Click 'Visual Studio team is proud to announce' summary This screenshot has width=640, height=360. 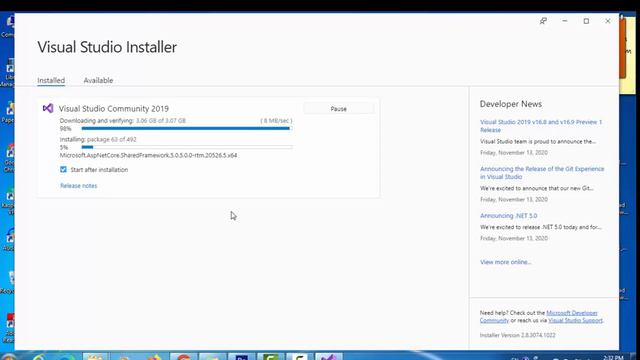pos(538,142)
